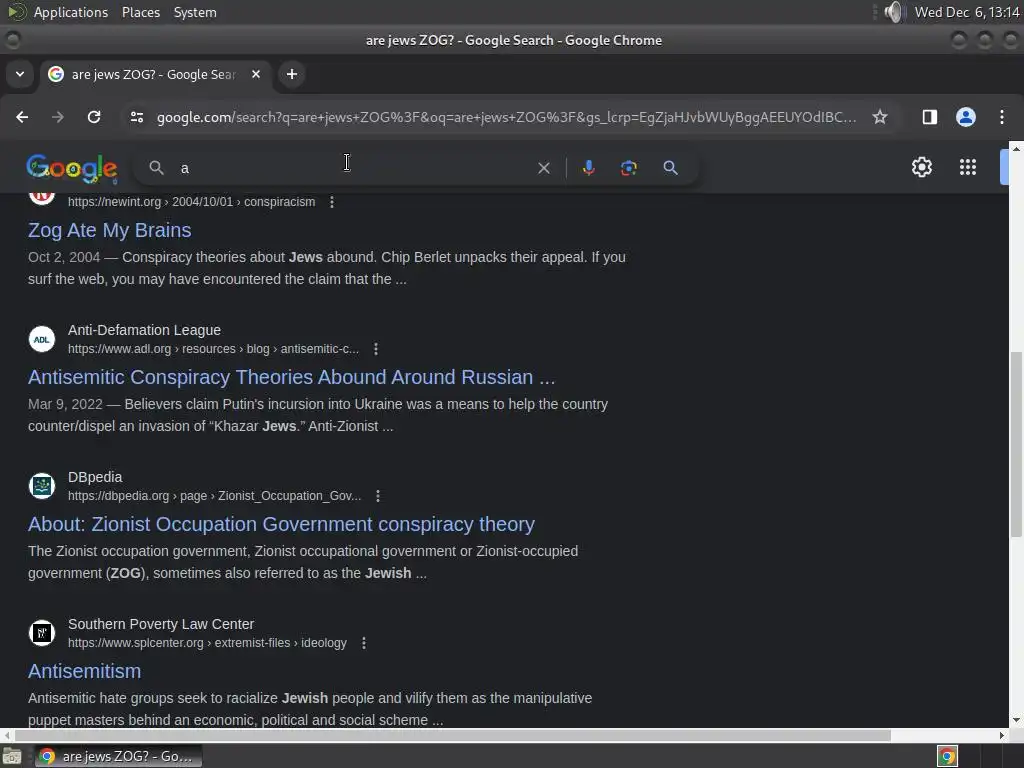
Task: Go back with the browser back arrow
Action: pos(22,117)
